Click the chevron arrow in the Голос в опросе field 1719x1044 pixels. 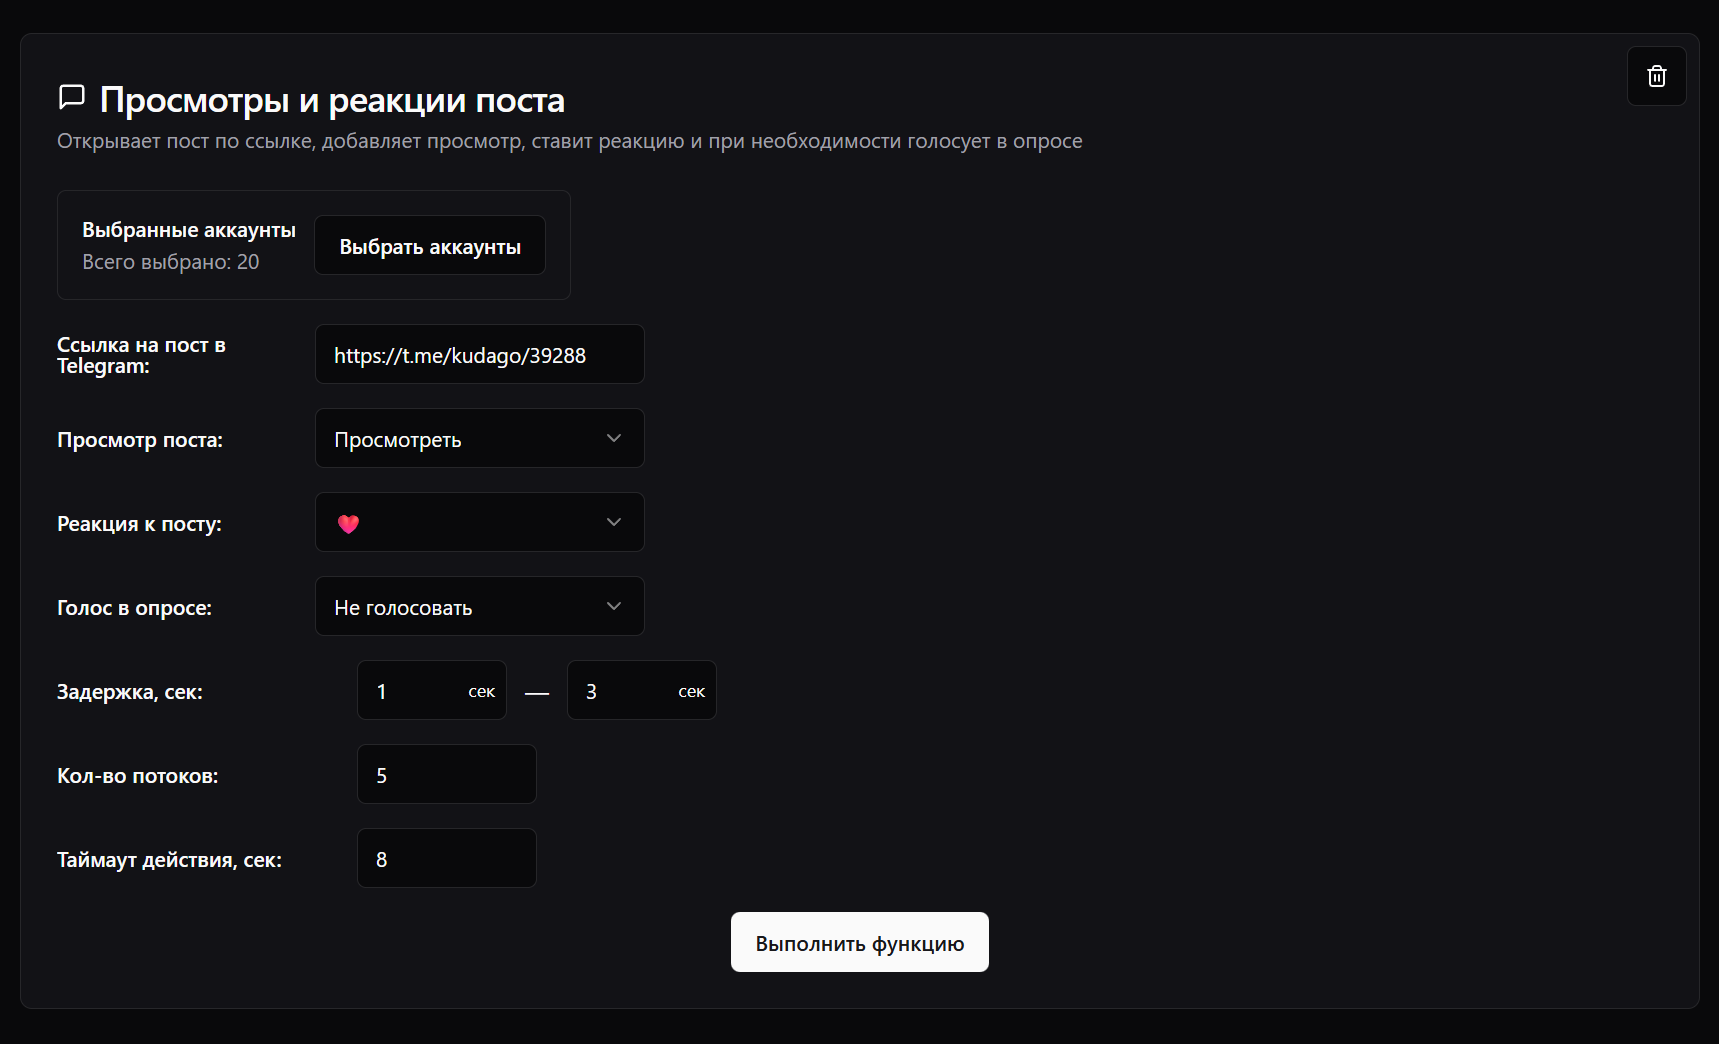614,606
